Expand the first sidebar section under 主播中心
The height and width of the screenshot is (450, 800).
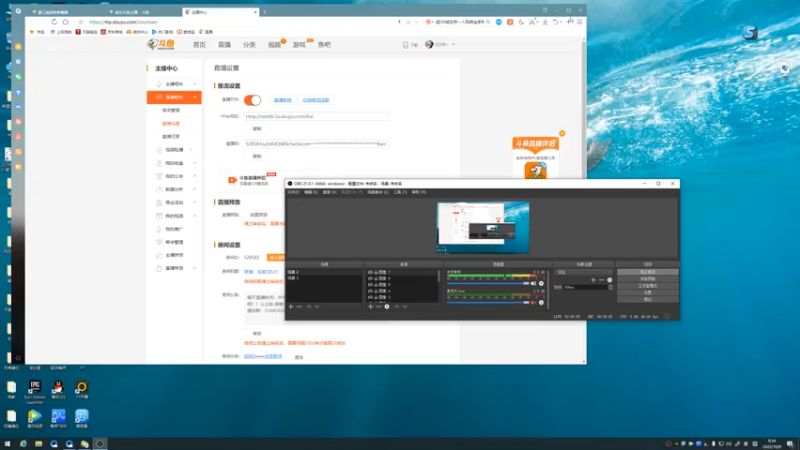click(195, 84)
